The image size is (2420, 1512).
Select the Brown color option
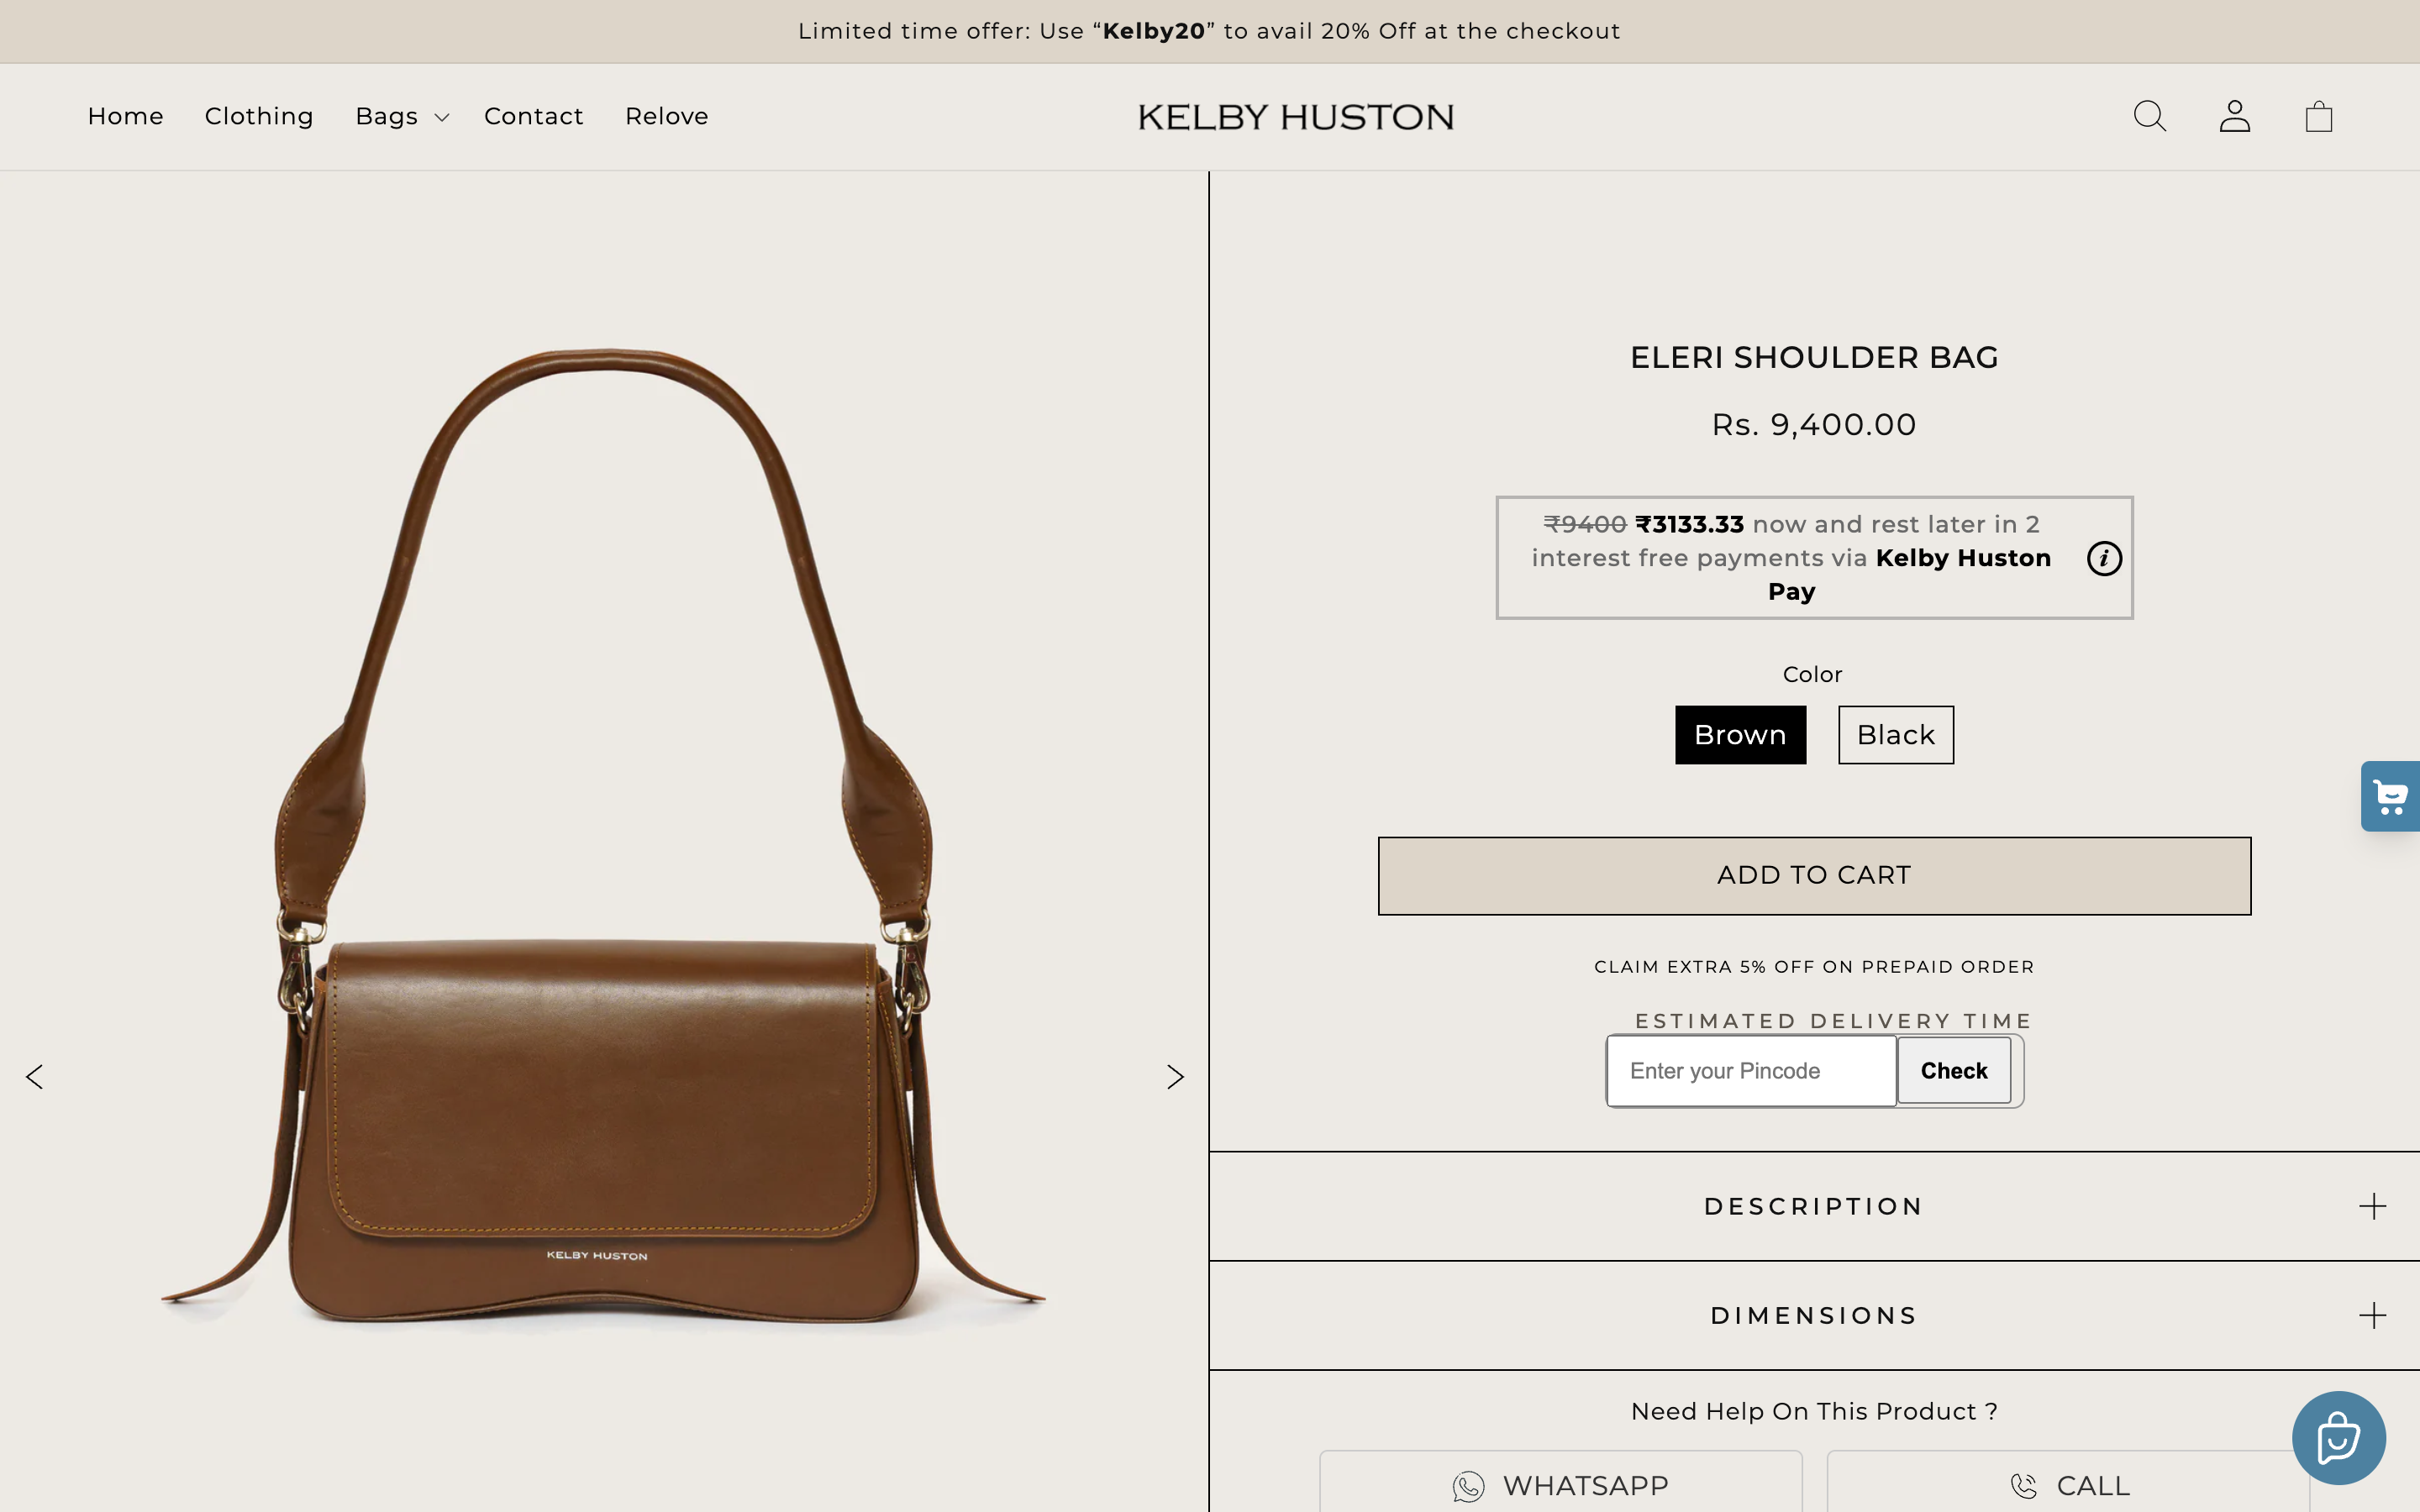1740,735
